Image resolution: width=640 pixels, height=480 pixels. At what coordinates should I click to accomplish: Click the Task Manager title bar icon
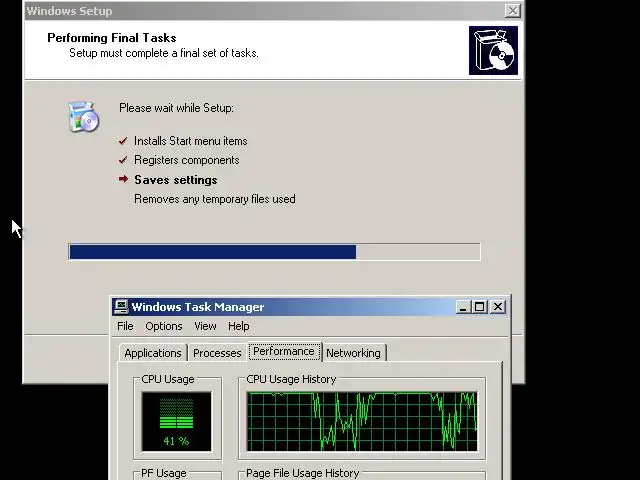[121, 307]
